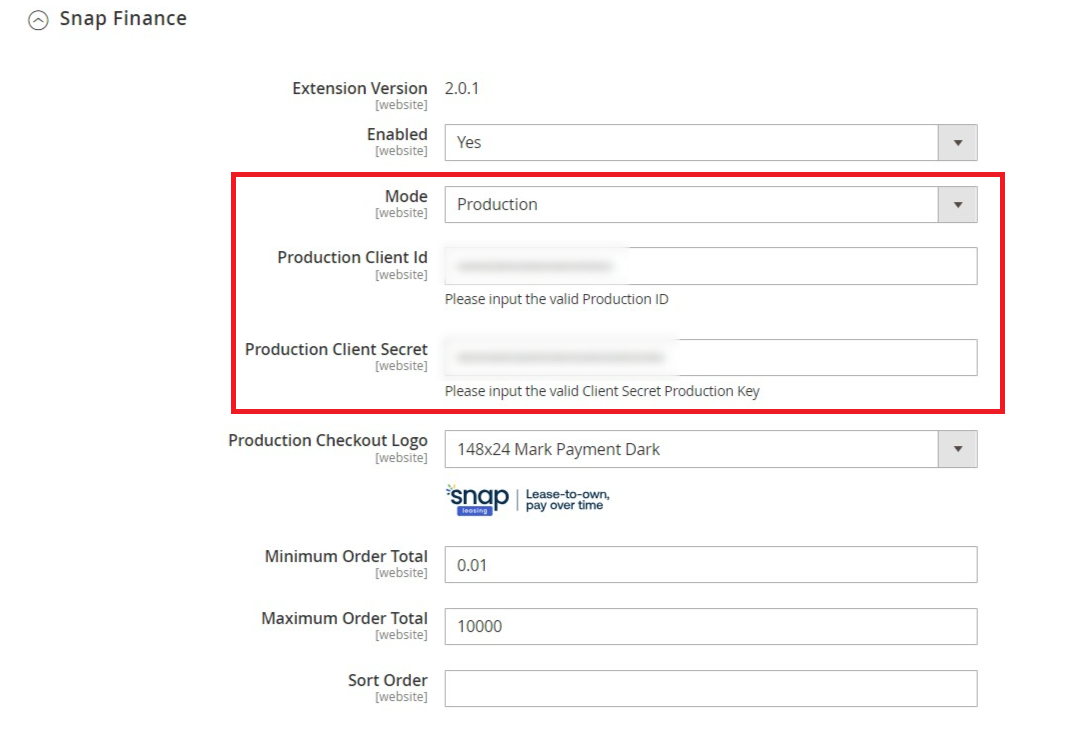Viewport: 1072px width, 753px height.
Task: Click the Production Client Id field
Action: (x=710, y=266)
